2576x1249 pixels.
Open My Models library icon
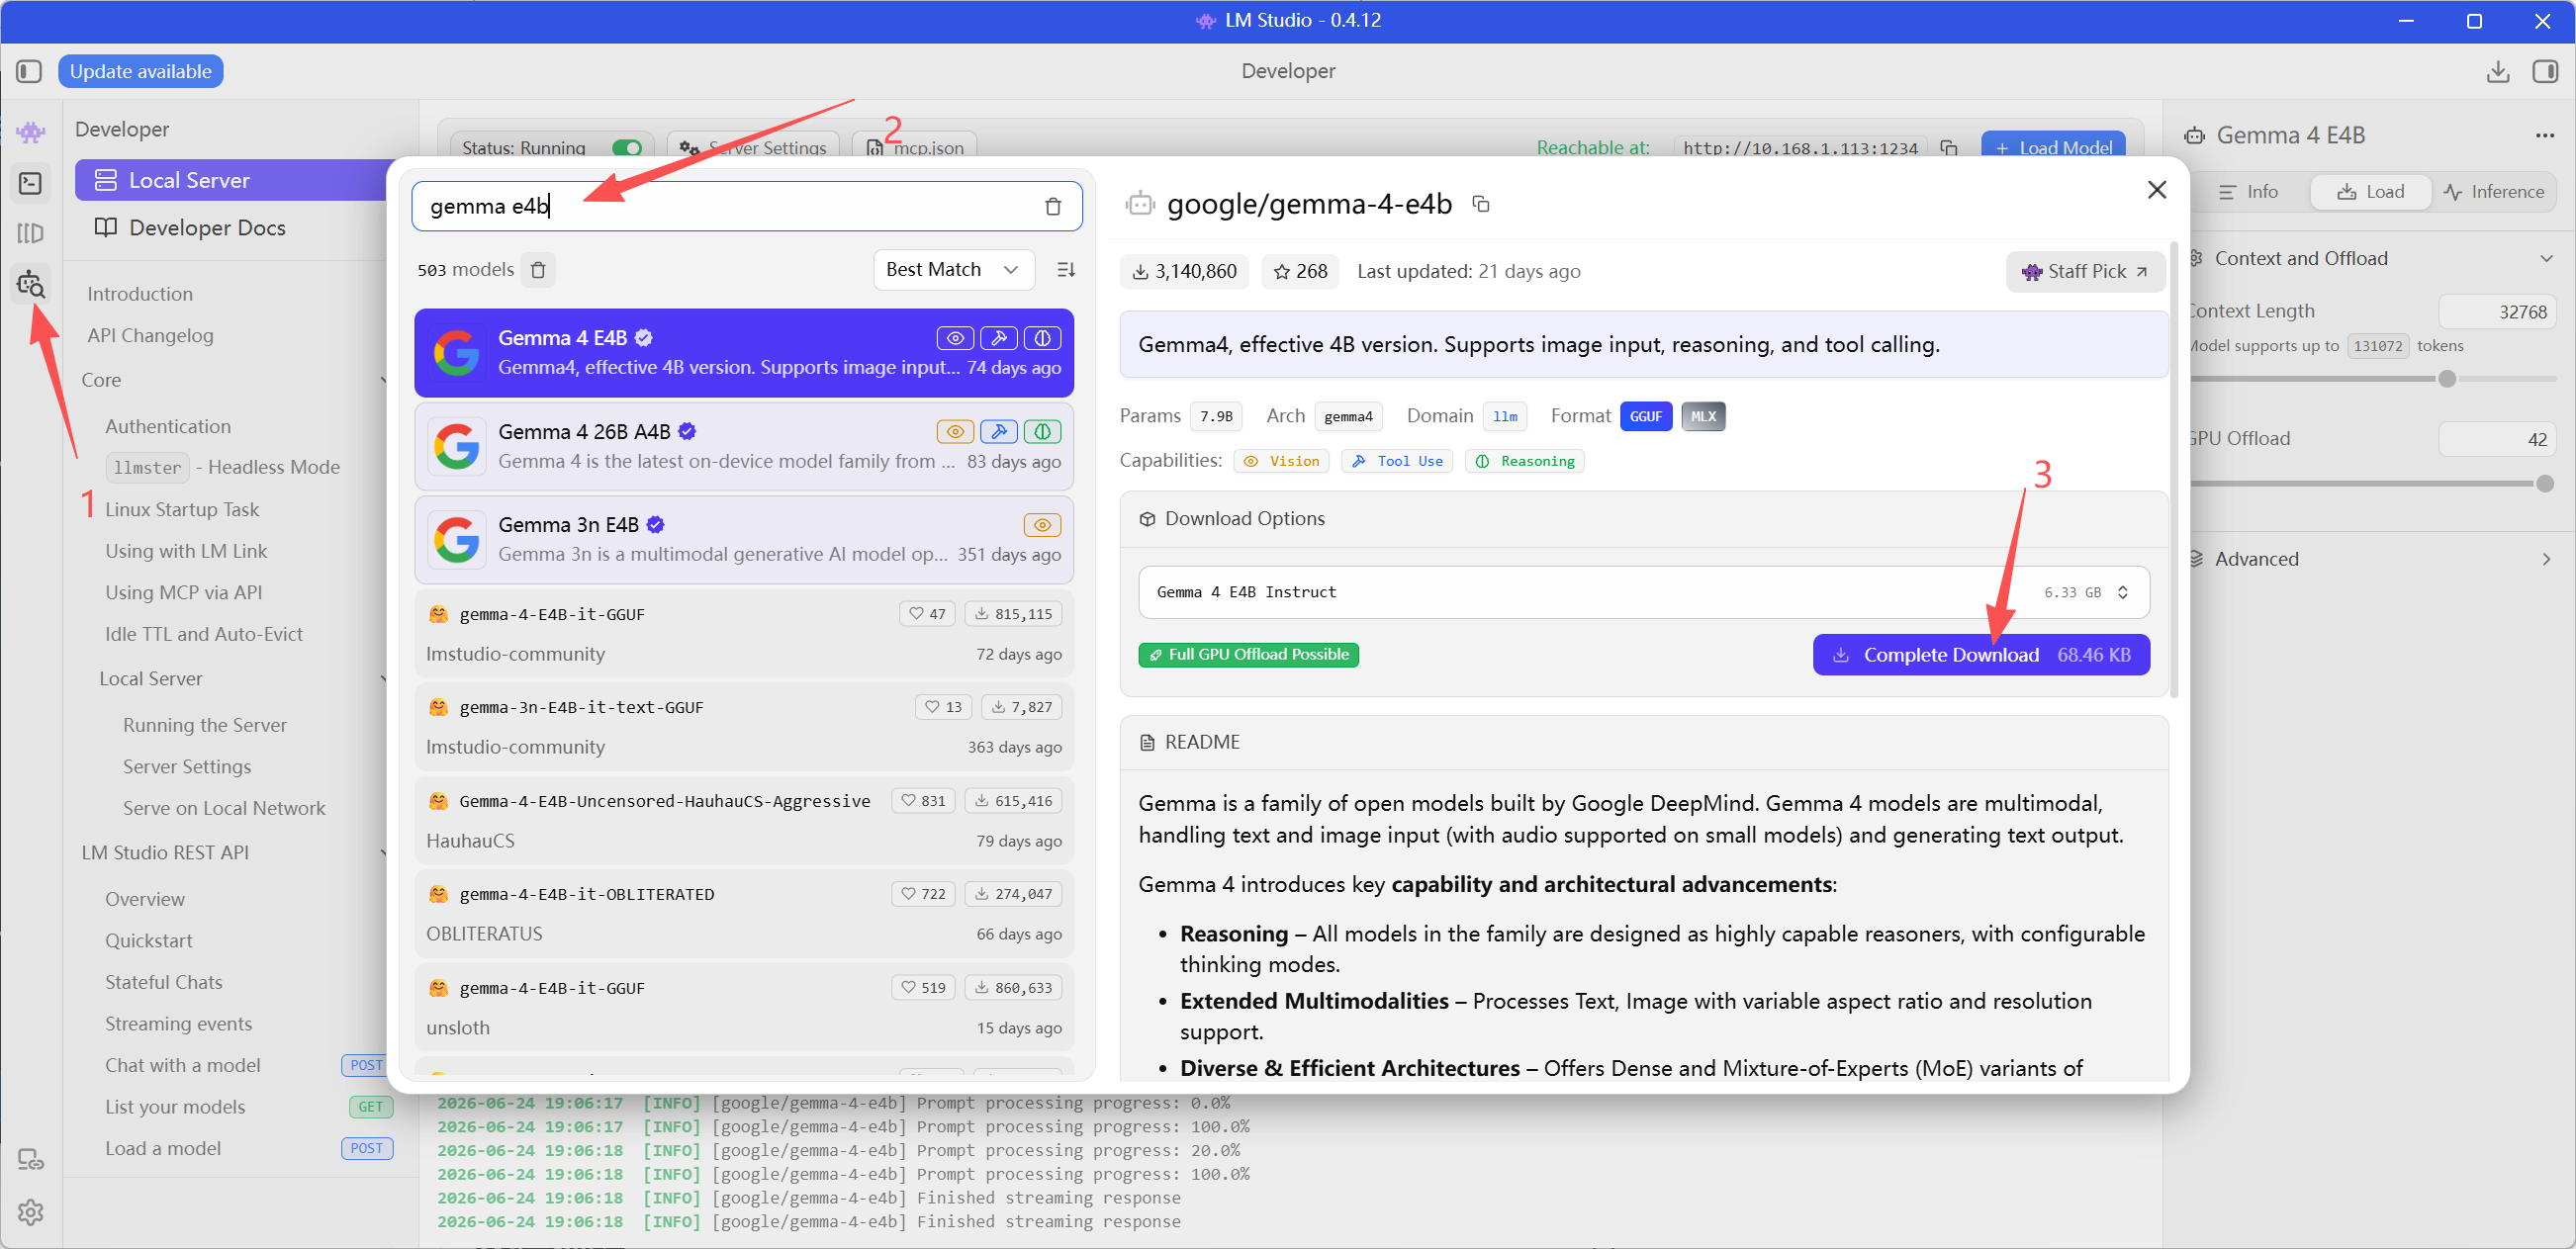pos(31,233)
